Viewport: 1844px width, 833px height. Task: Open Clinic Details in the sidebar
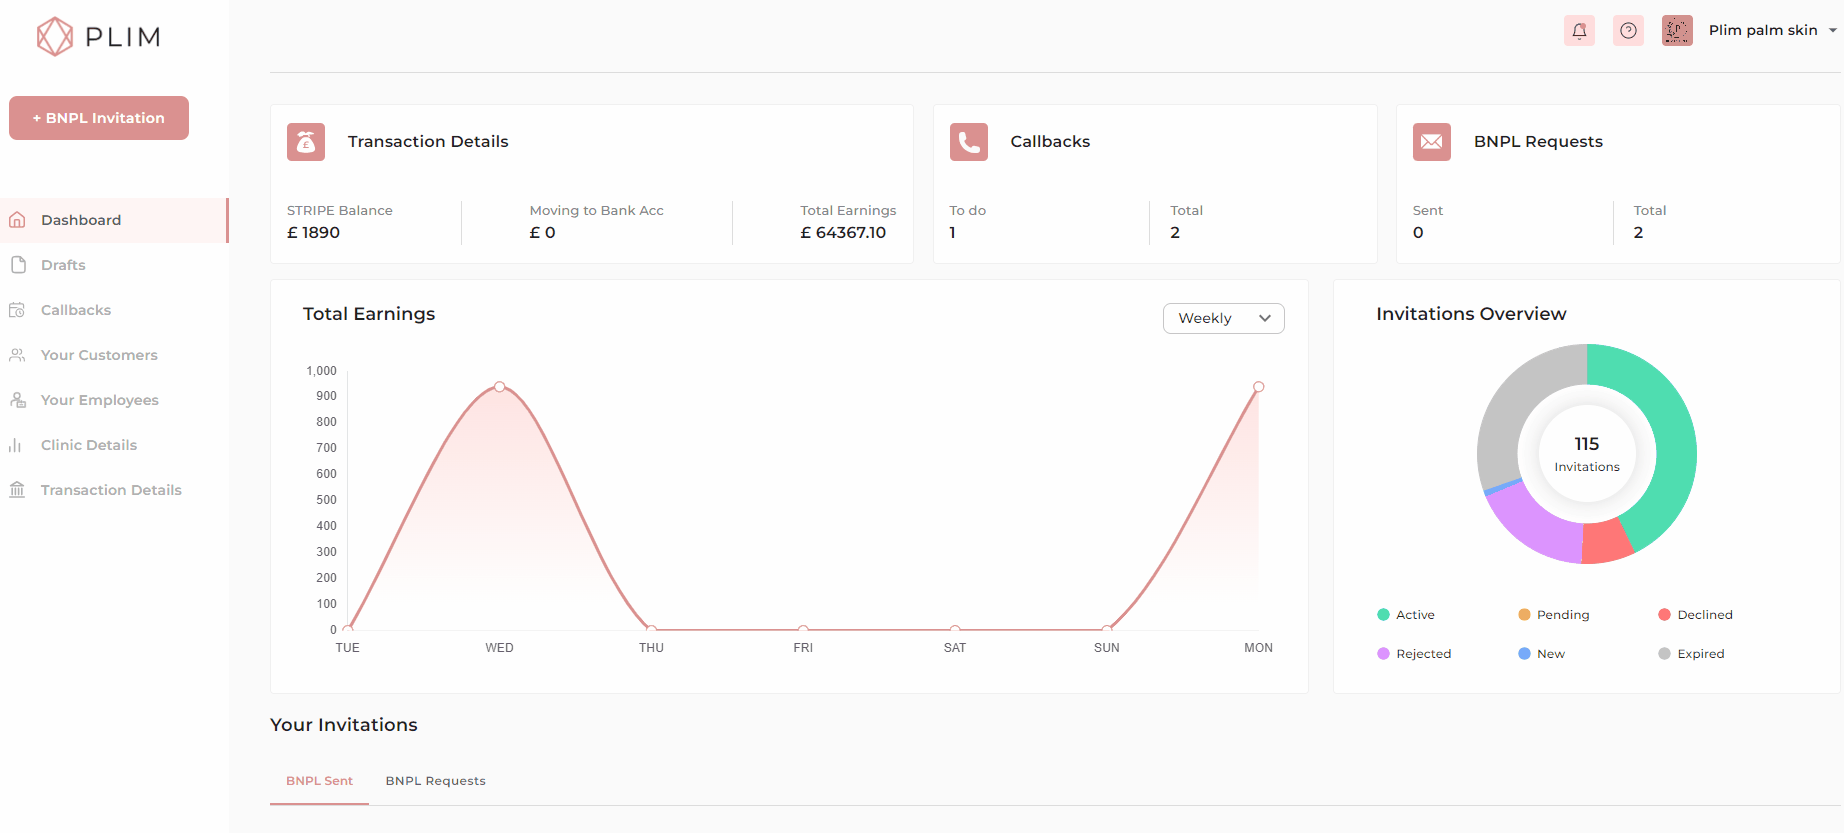click(x=89, y=445)
